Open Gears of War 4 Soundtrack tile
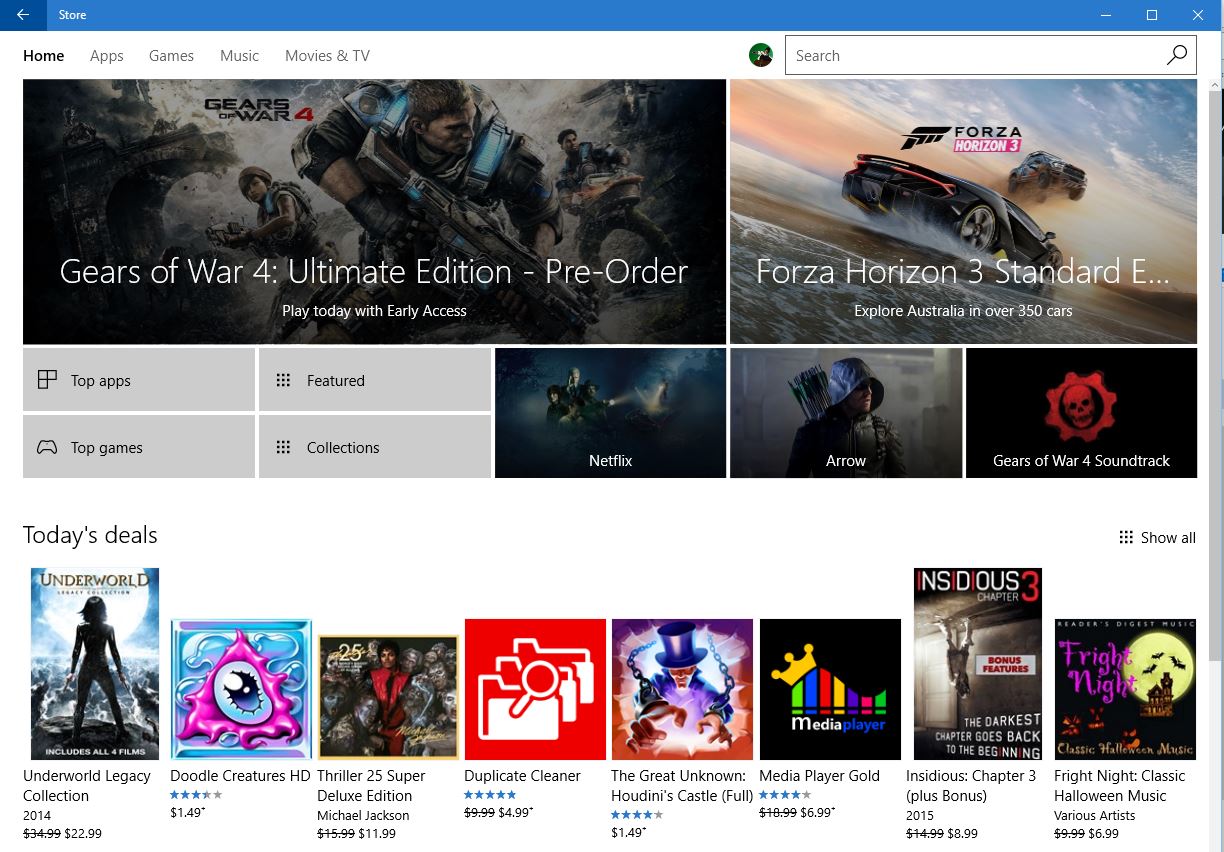This screenshot has width=1224, height=852. 1081,413
